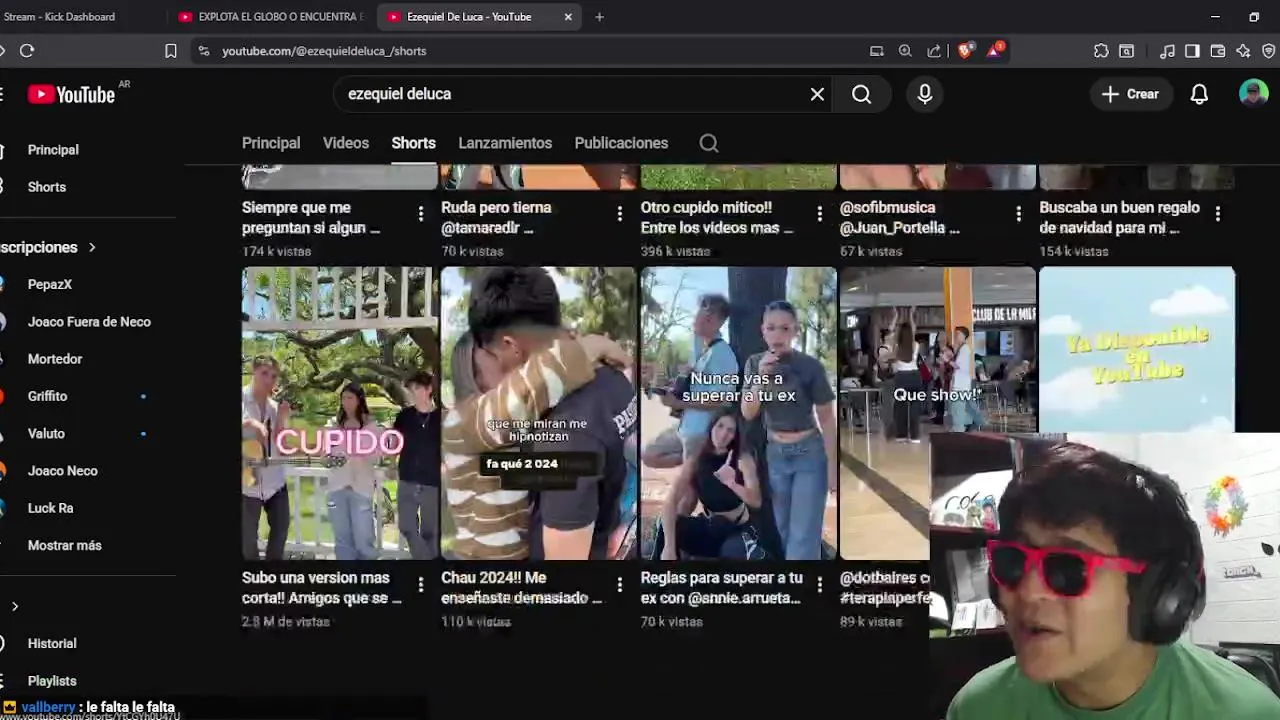Open Playlists in sidebar

coord(52,681)
